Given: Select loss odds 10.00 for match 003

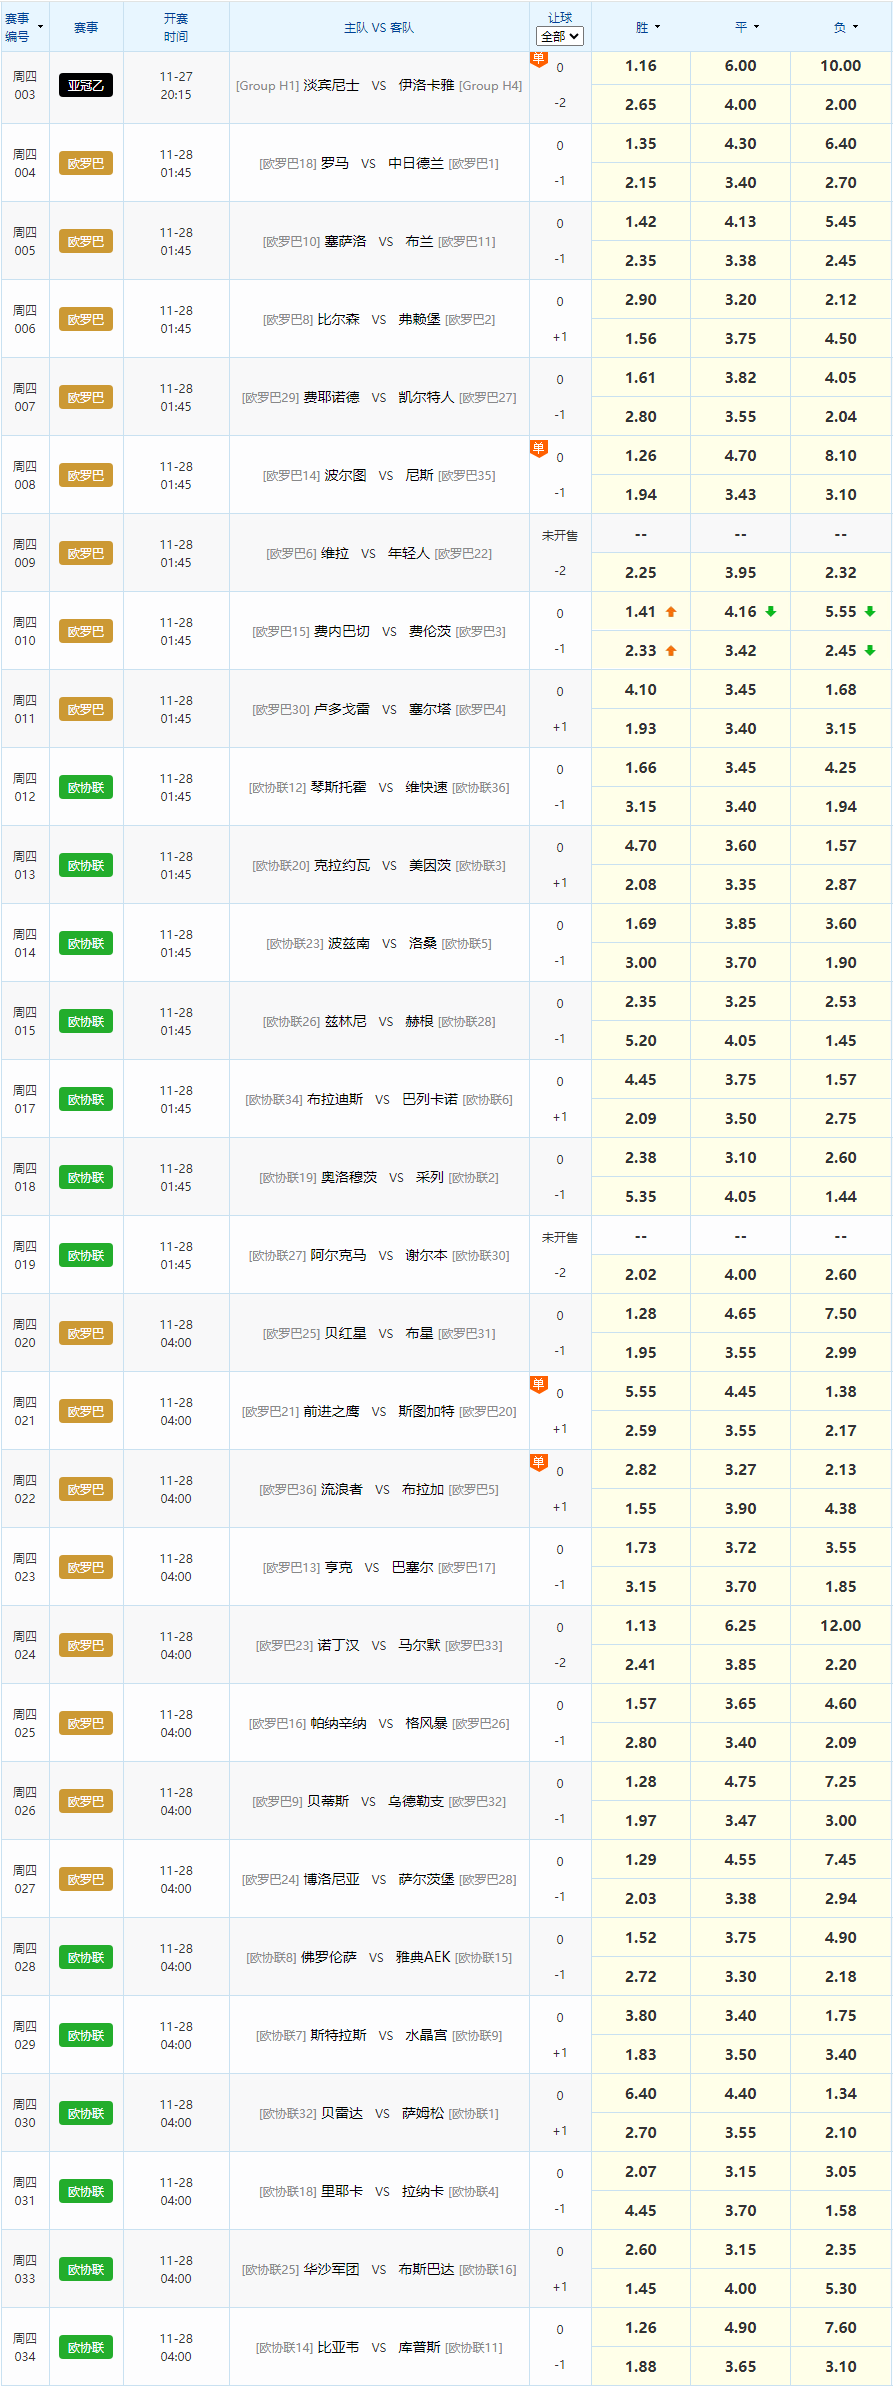Looking at the screenshot, I should pyautogui.click(x=841, y=66).
